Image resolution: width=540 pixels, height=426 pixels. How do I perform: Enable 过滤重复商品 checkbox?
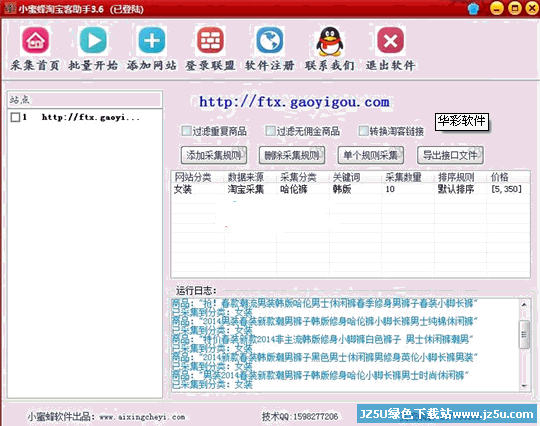pyautogui.click(x=186, y=131)
